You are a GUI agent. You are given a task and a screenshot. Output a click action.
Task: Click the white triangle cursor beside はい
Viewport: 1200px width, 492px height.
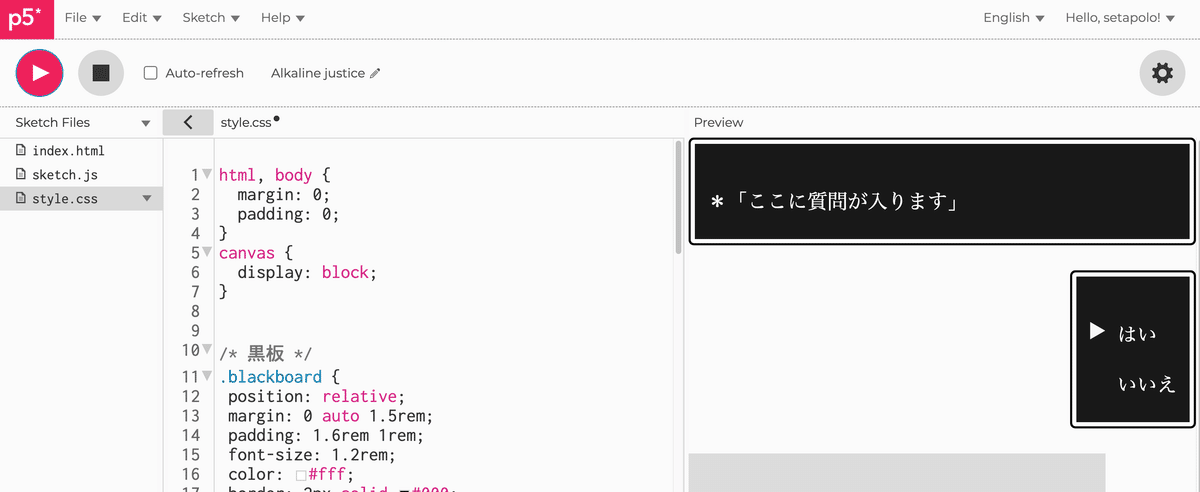tap(1097, 330)
